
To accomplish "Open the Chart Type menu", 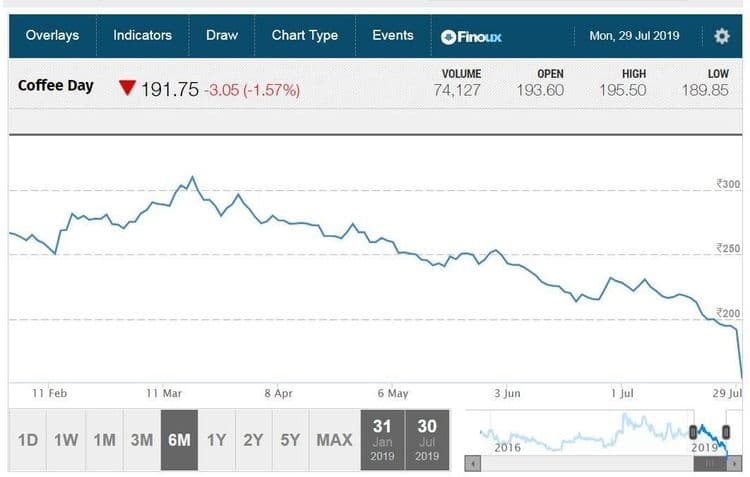I will pos(305,35).
